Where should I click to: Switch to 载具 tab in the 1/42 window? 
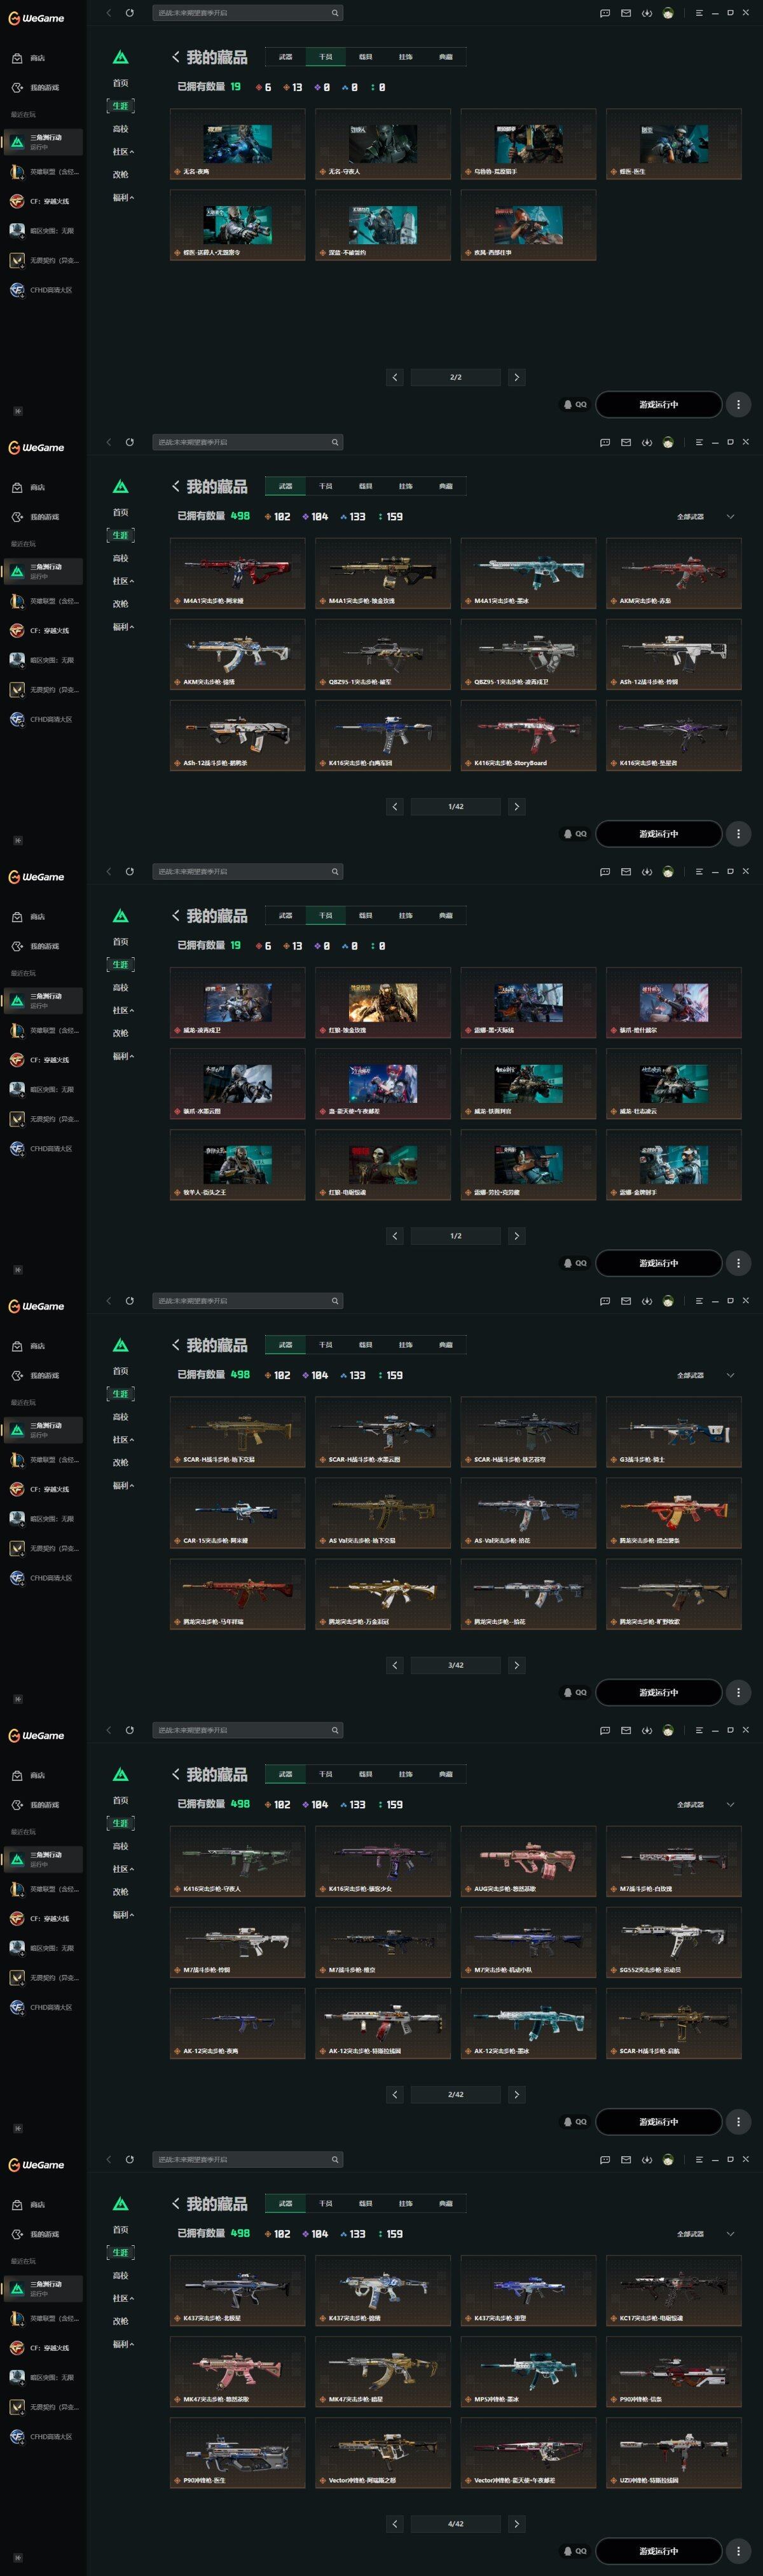point(365,486)
